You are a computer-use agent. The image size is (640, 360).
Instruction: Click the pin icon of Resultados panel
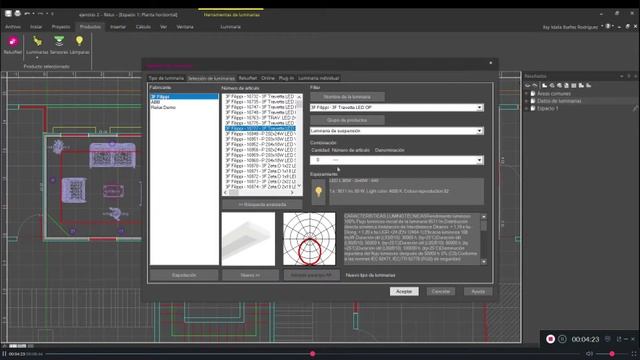coord(629,76)
